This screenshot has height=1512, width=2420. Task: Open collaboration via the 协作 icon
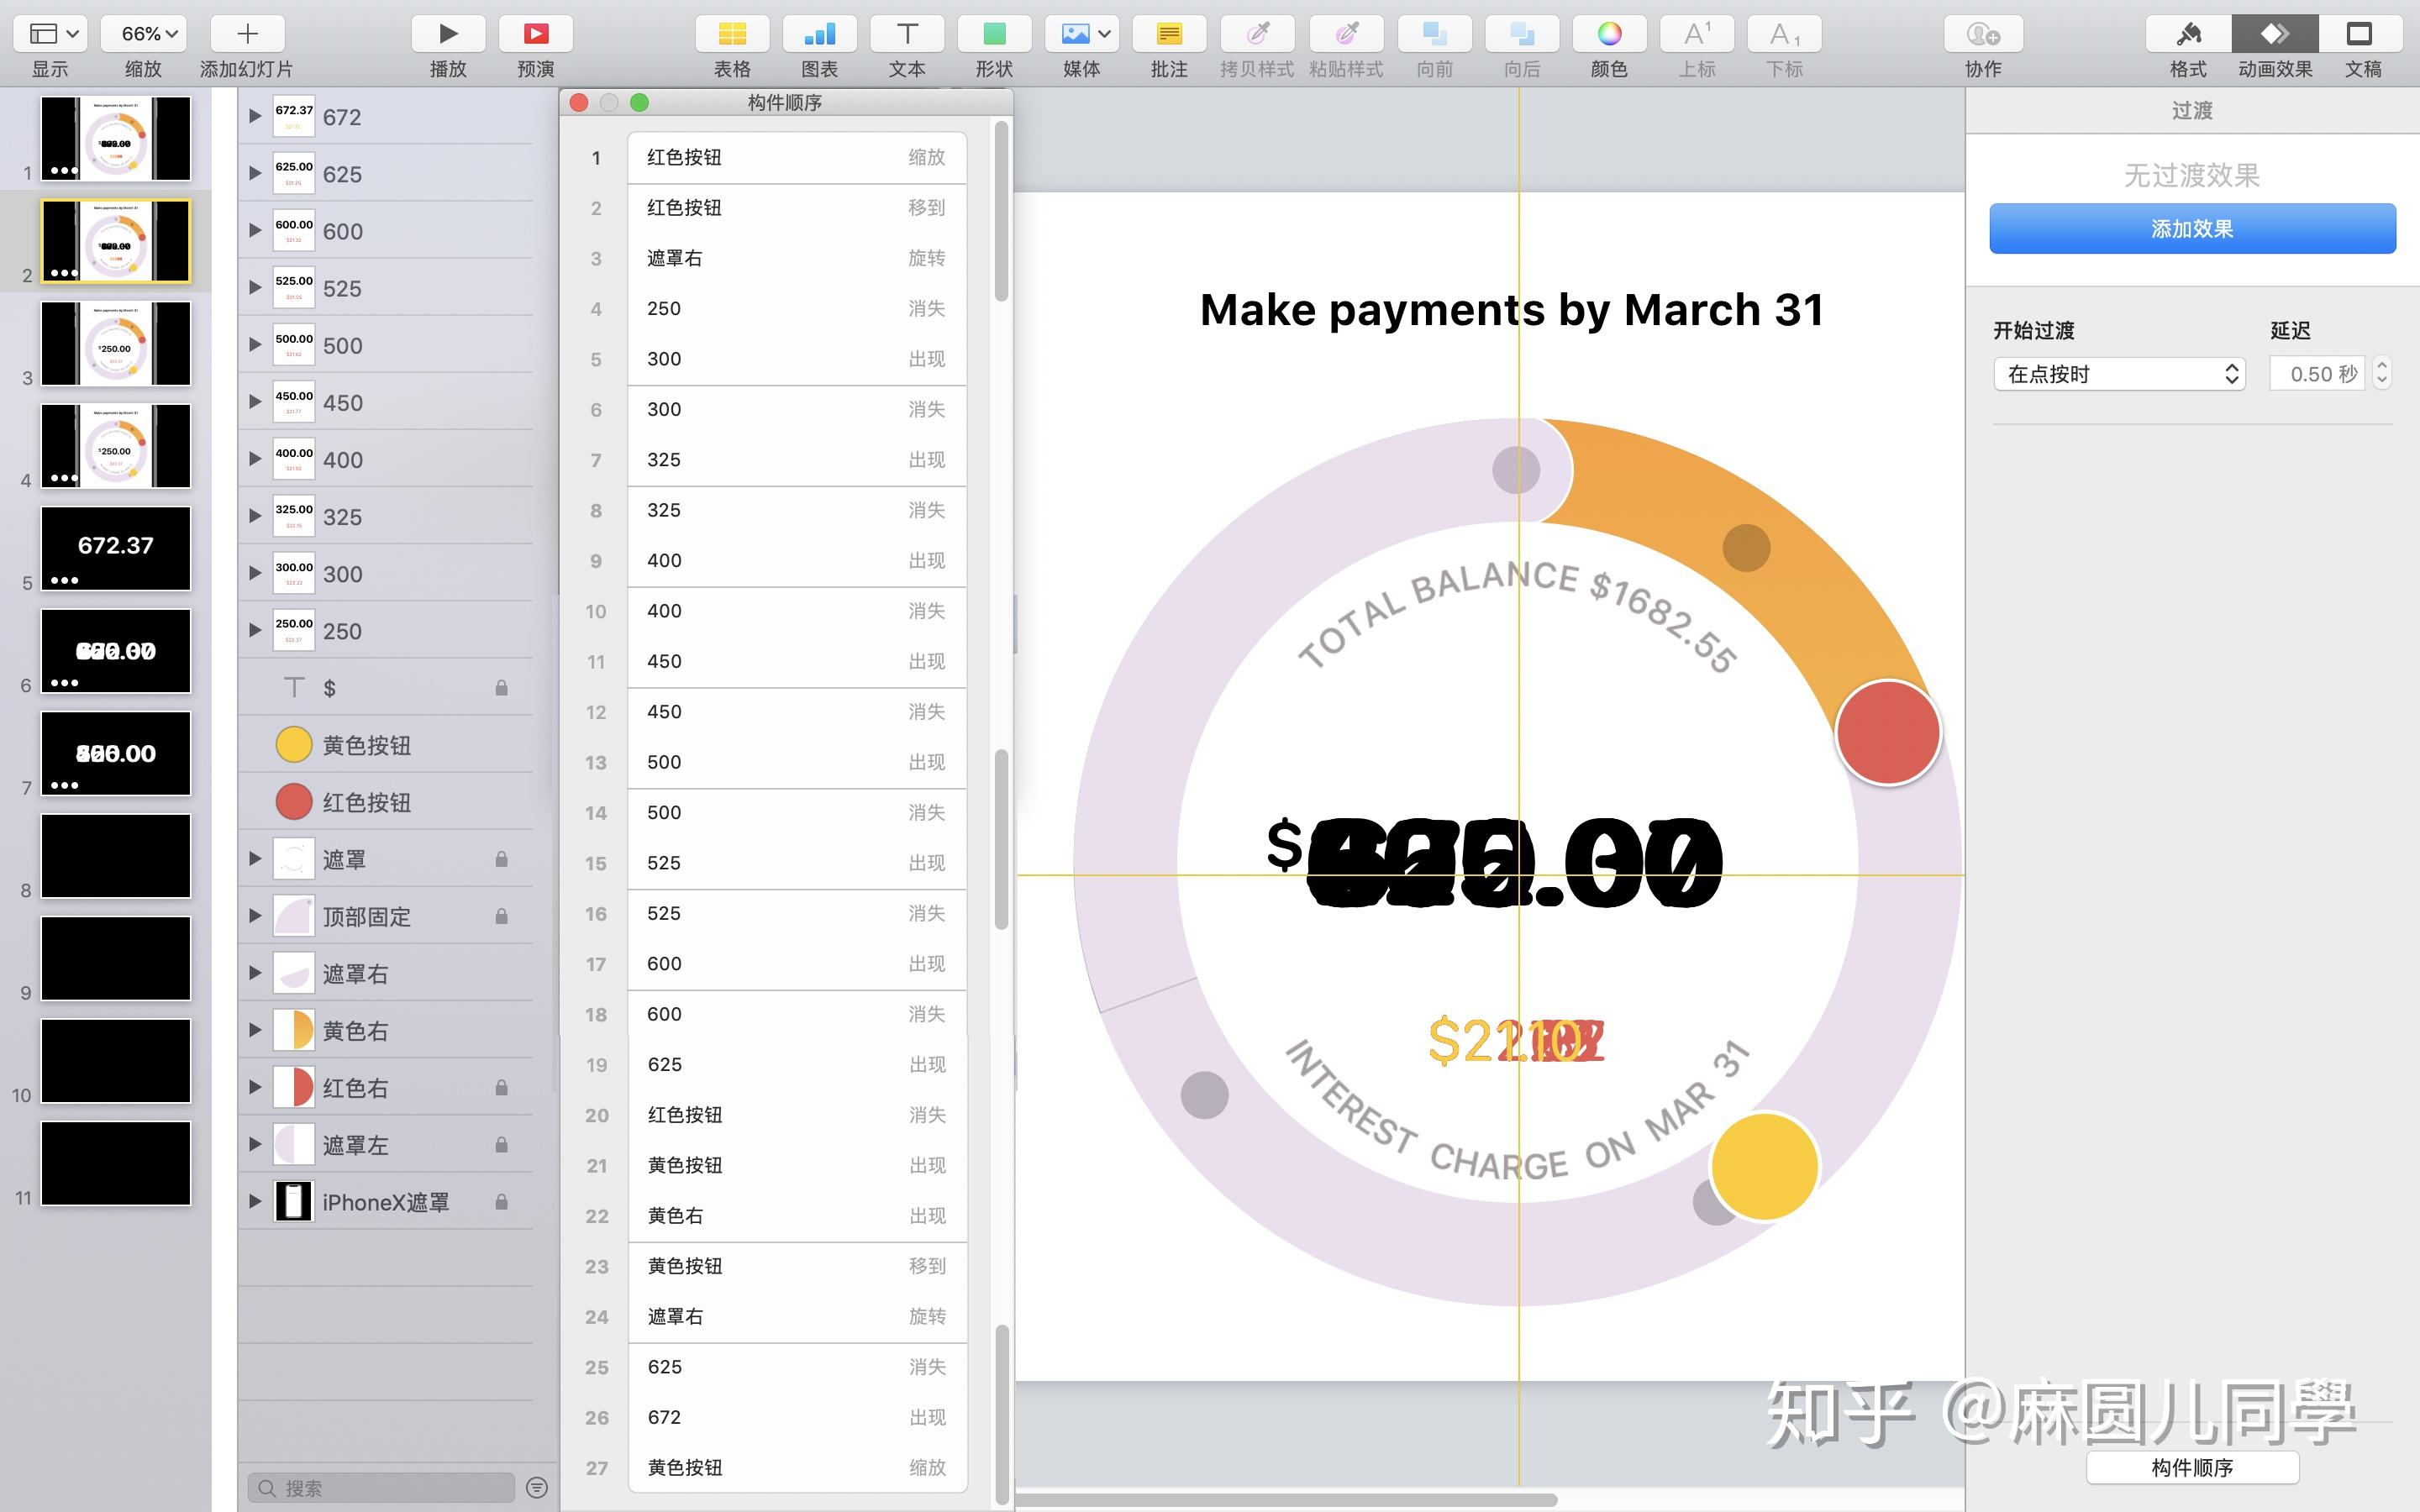(x=1983, y=33)
